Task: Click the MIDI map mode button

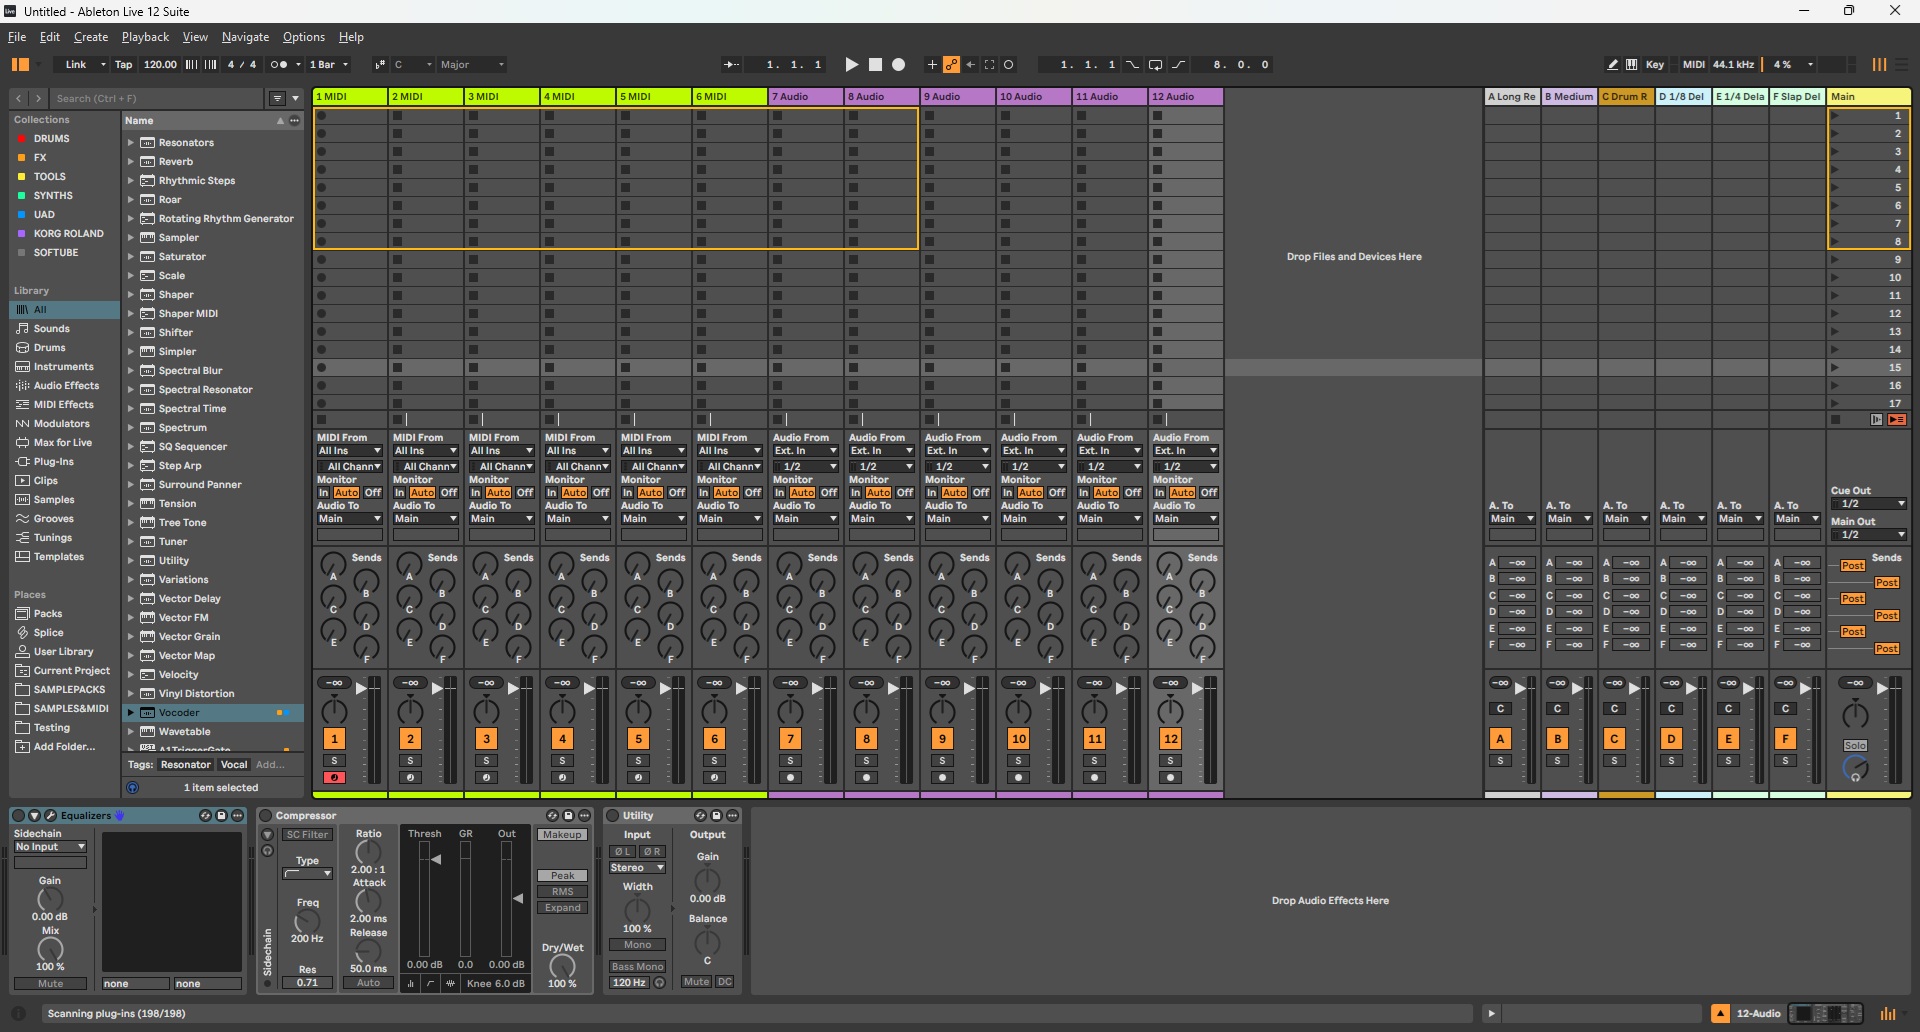Action: tap(1693, 64)
